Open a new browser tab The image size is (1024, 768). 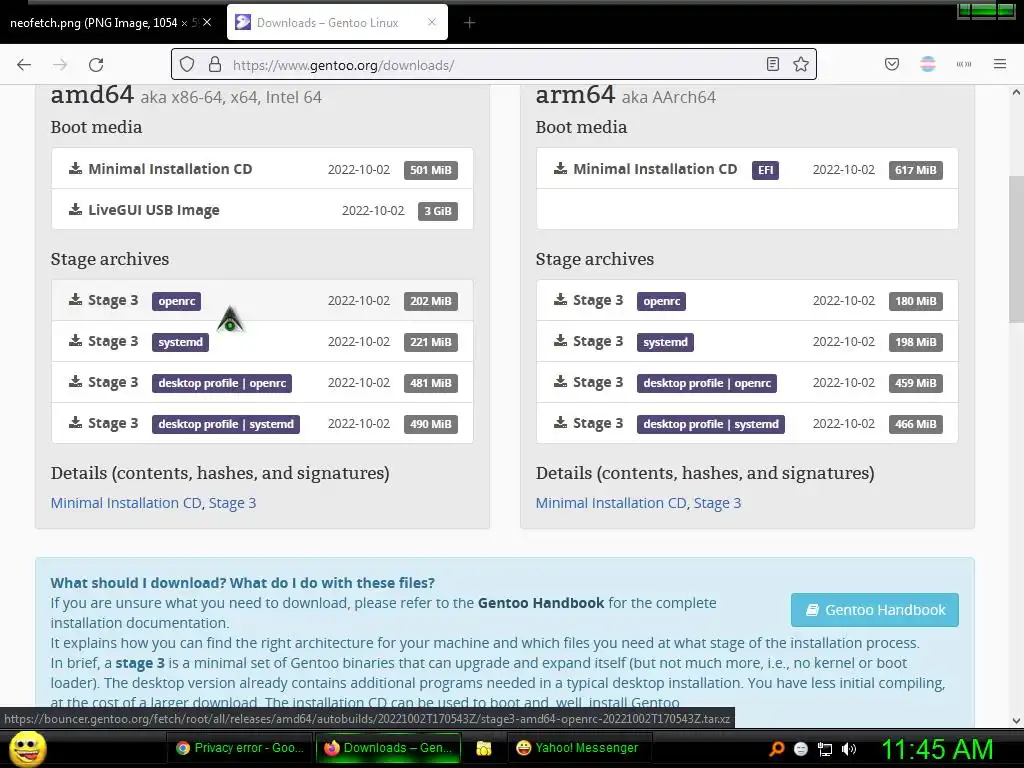[x=470, y=23]
